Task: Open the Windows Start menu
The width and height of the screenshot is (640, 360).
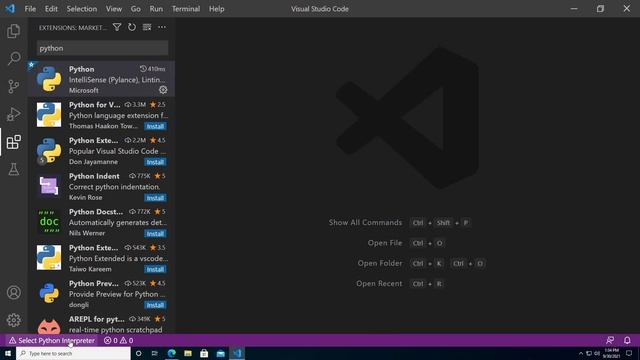Action: coord(8,353)
